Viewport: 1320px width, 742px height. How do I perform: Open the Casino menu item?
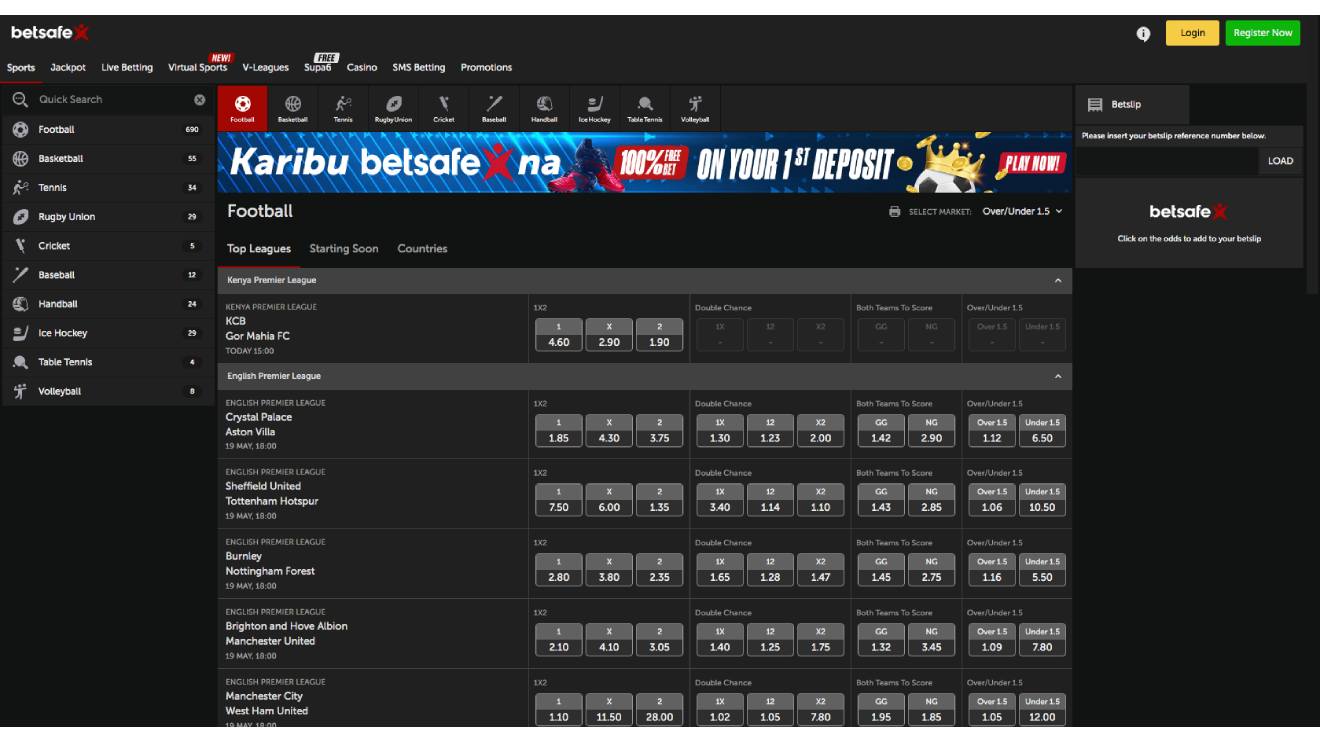pos(362,68)
